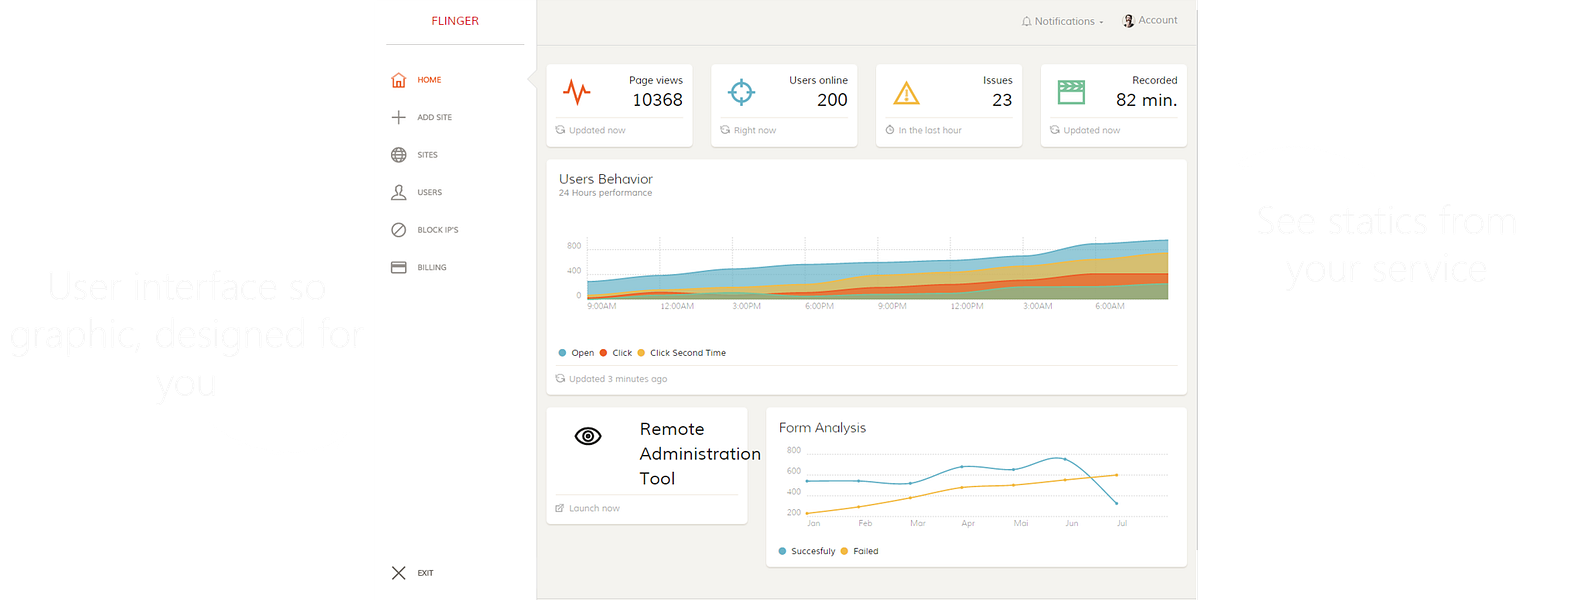Toggle the Succesfuly legend blue dot
Image resolution: width=1572 pixels, height=600 pixels.
(782, 551)
